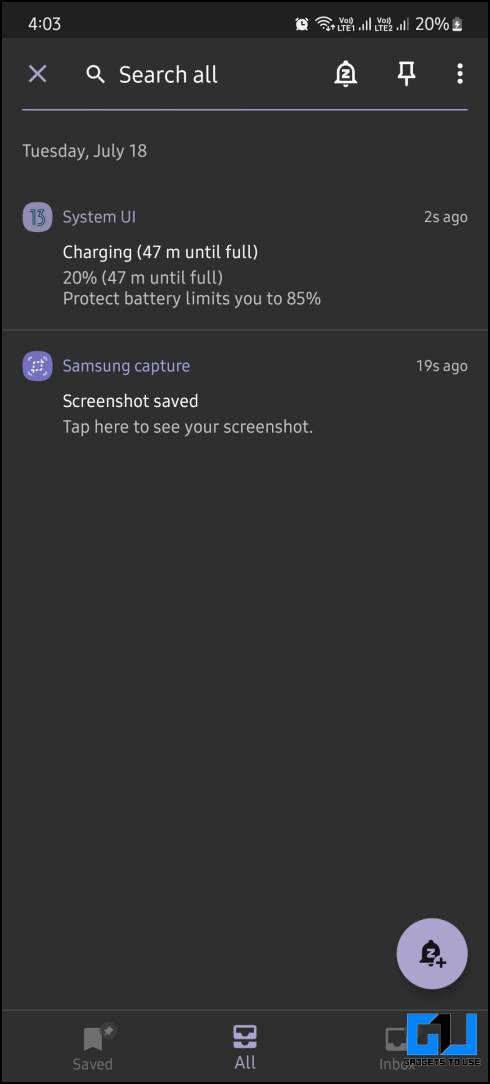Open the three-dot overflow menu
490x1084 pixels.
tap(460, 74)
